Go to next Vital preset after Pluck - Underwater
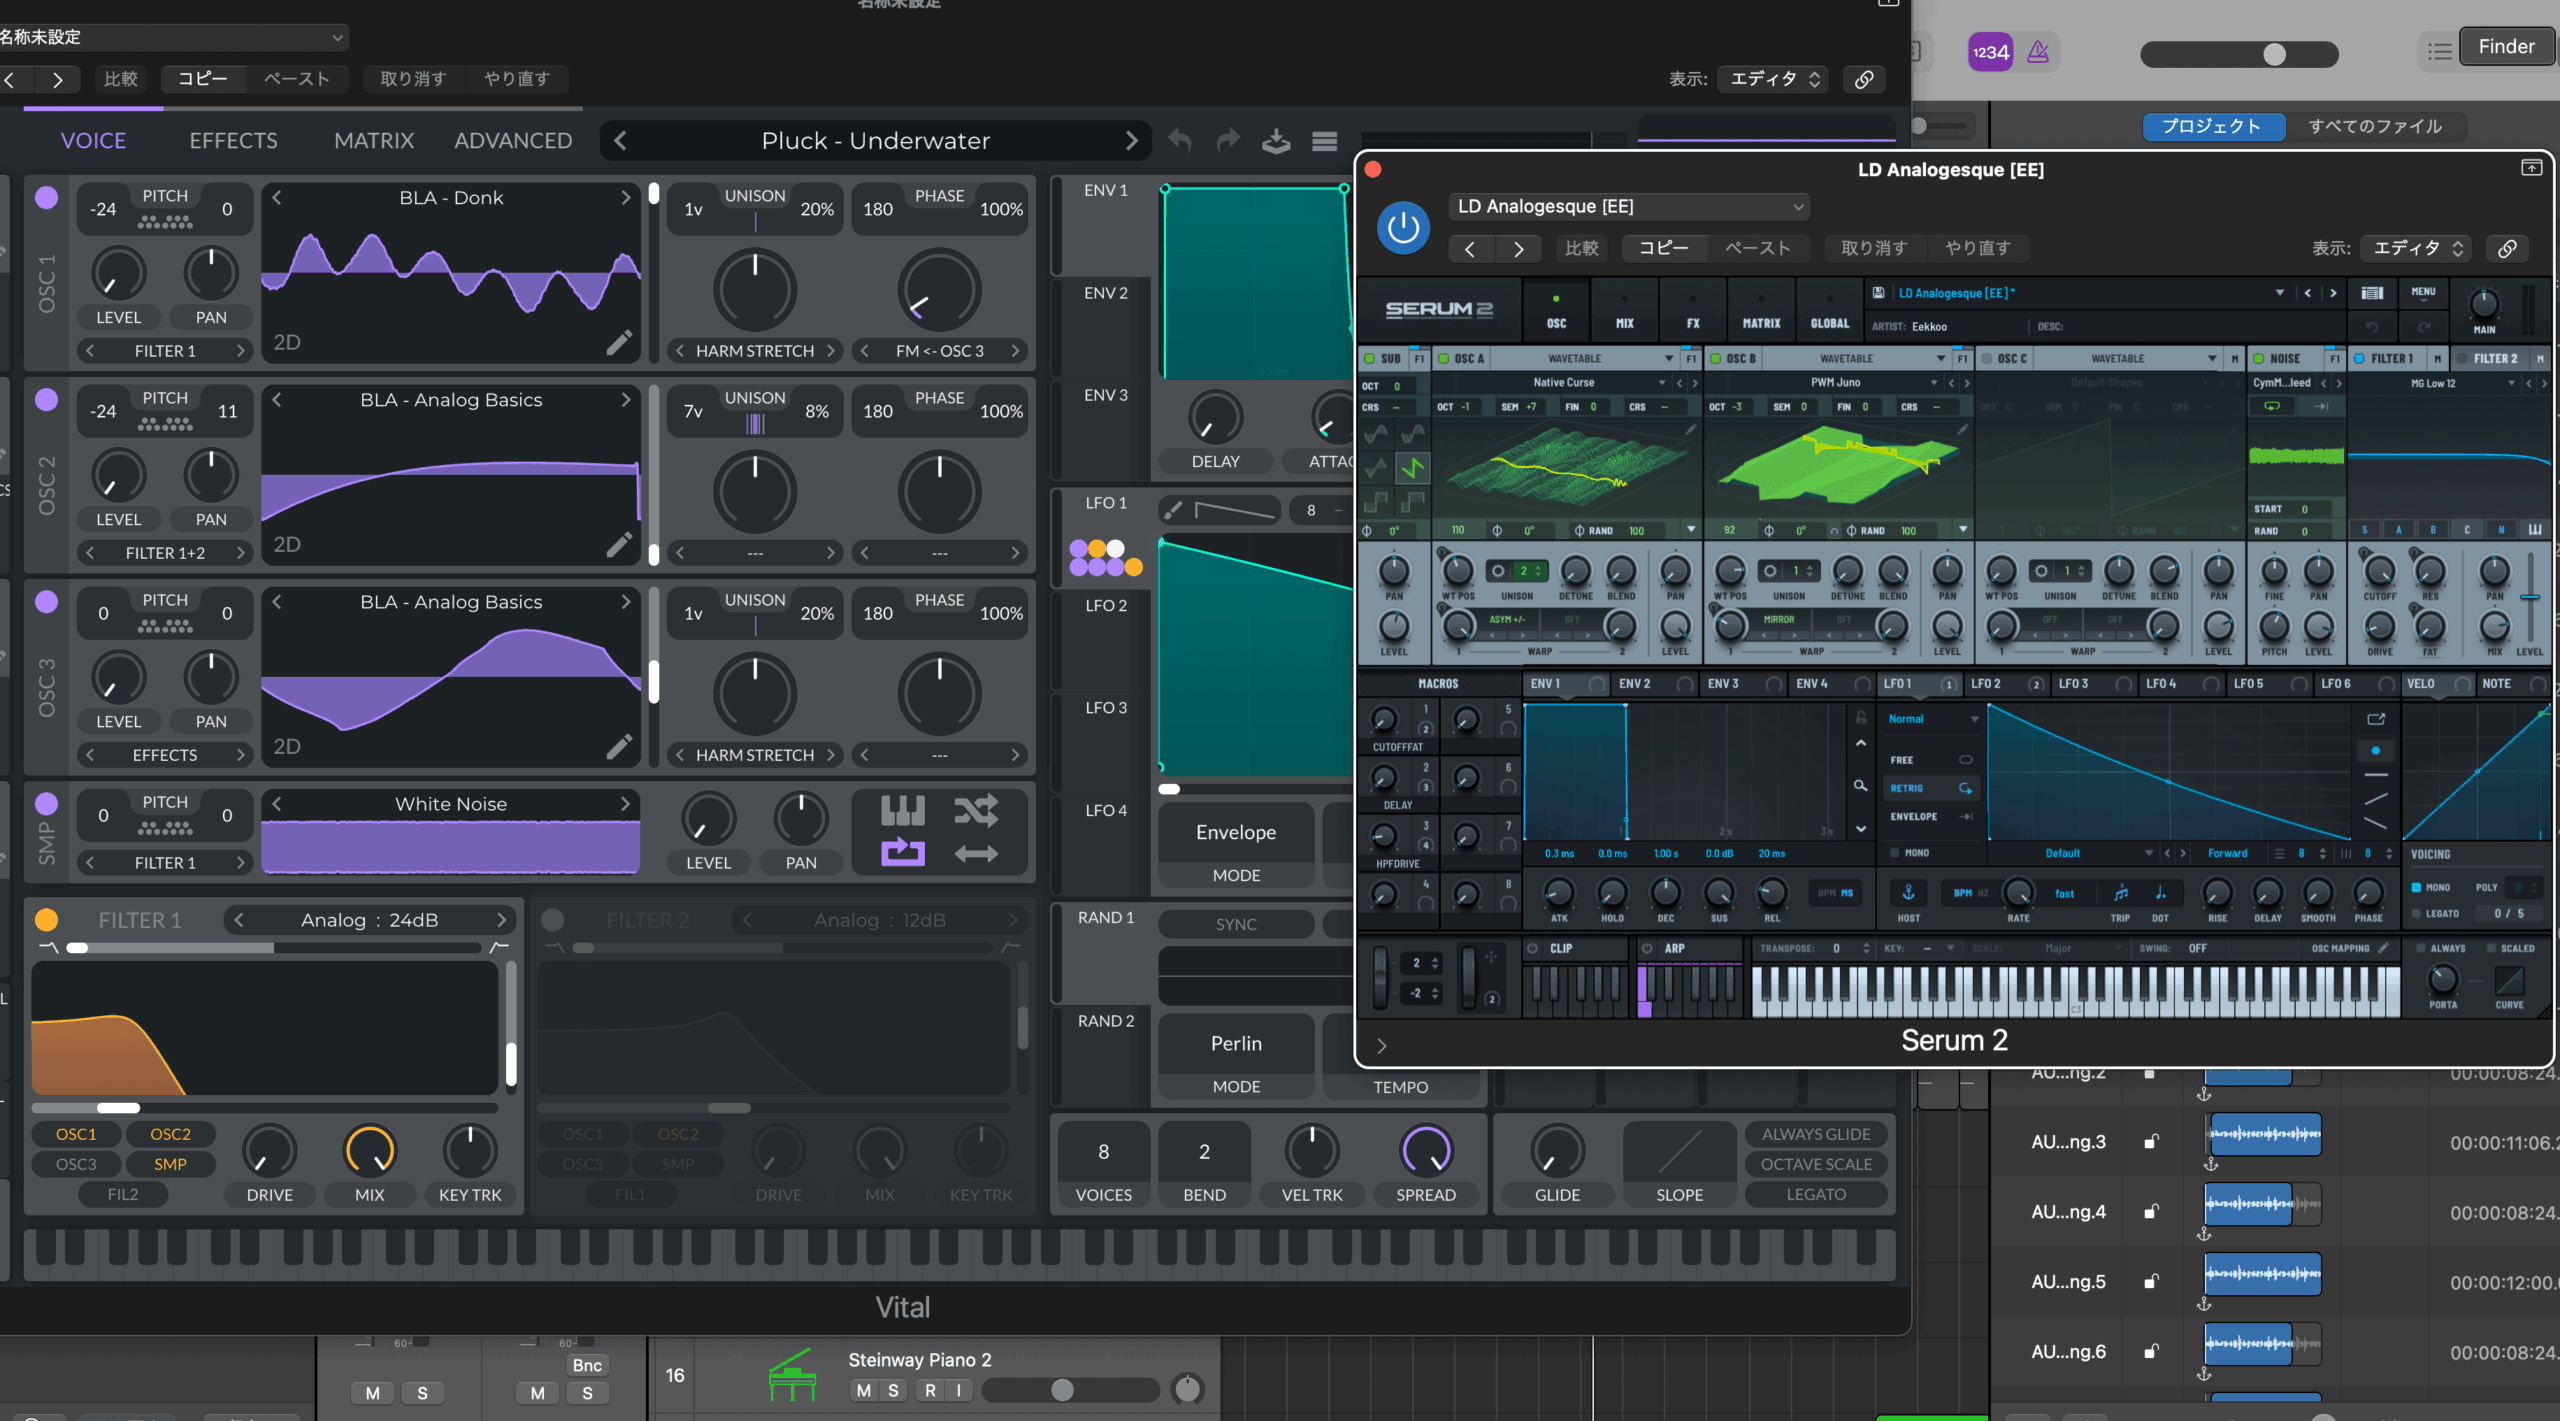Viewport: 2560px width, 1421px height. 1131,141
